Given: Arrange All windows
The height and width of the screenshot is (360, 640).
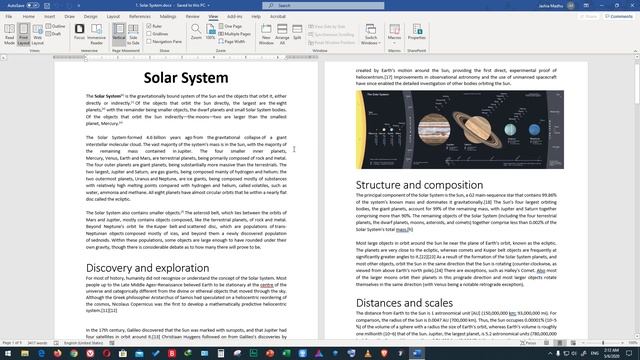Looking at the screenshot, I should (x=282, y=34).
